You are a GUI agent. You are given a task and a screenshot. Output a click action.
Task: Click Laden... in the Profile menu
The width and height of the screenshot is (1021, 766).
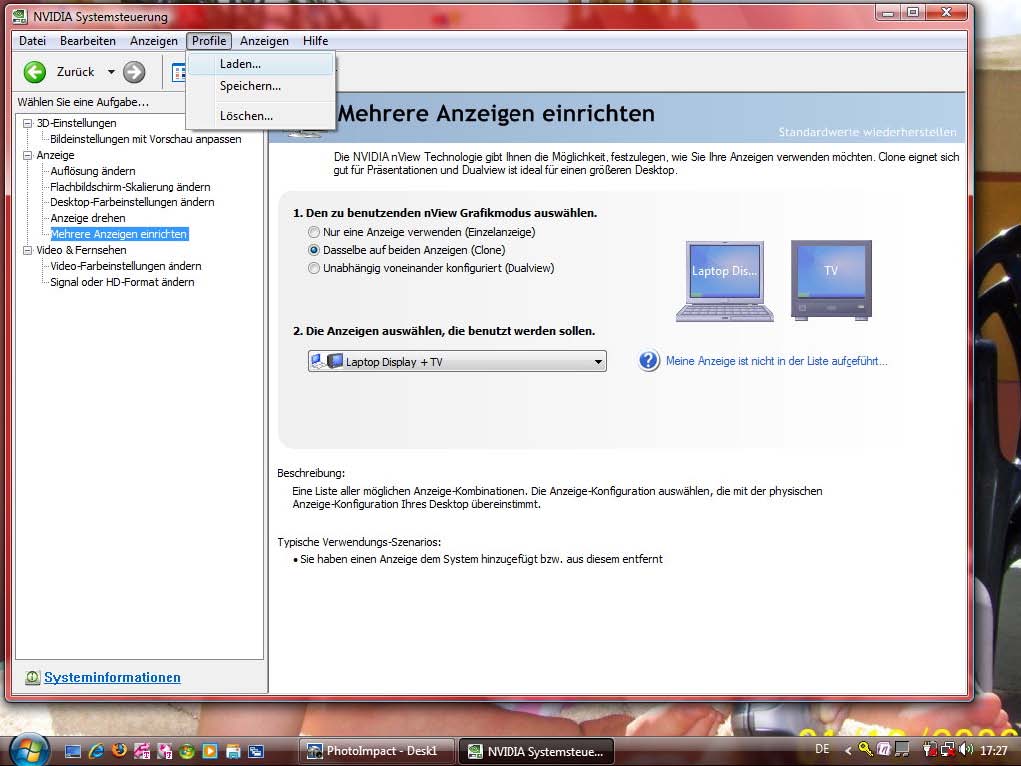click(x=240, y=64)
